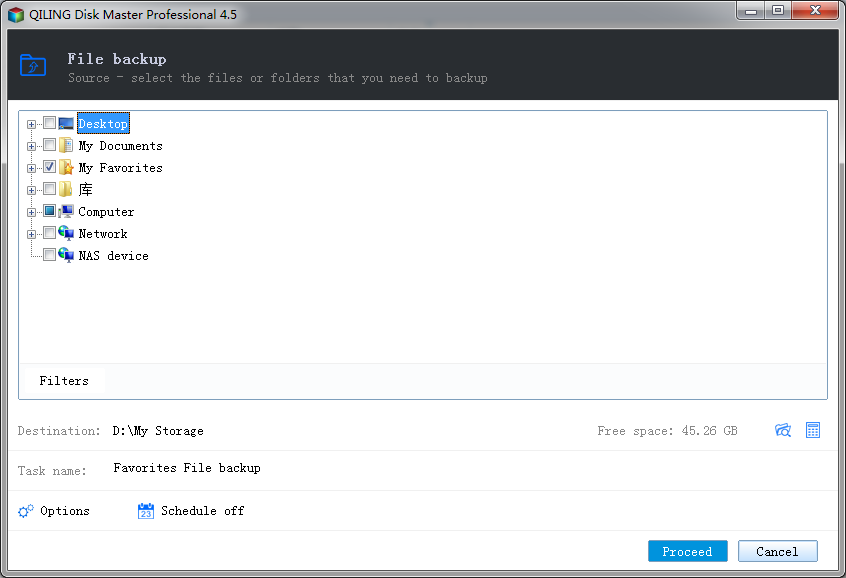Click the QILING logo in the title bar
The image size is (846, 578).
pyautogui.click(x=13, y=11)
